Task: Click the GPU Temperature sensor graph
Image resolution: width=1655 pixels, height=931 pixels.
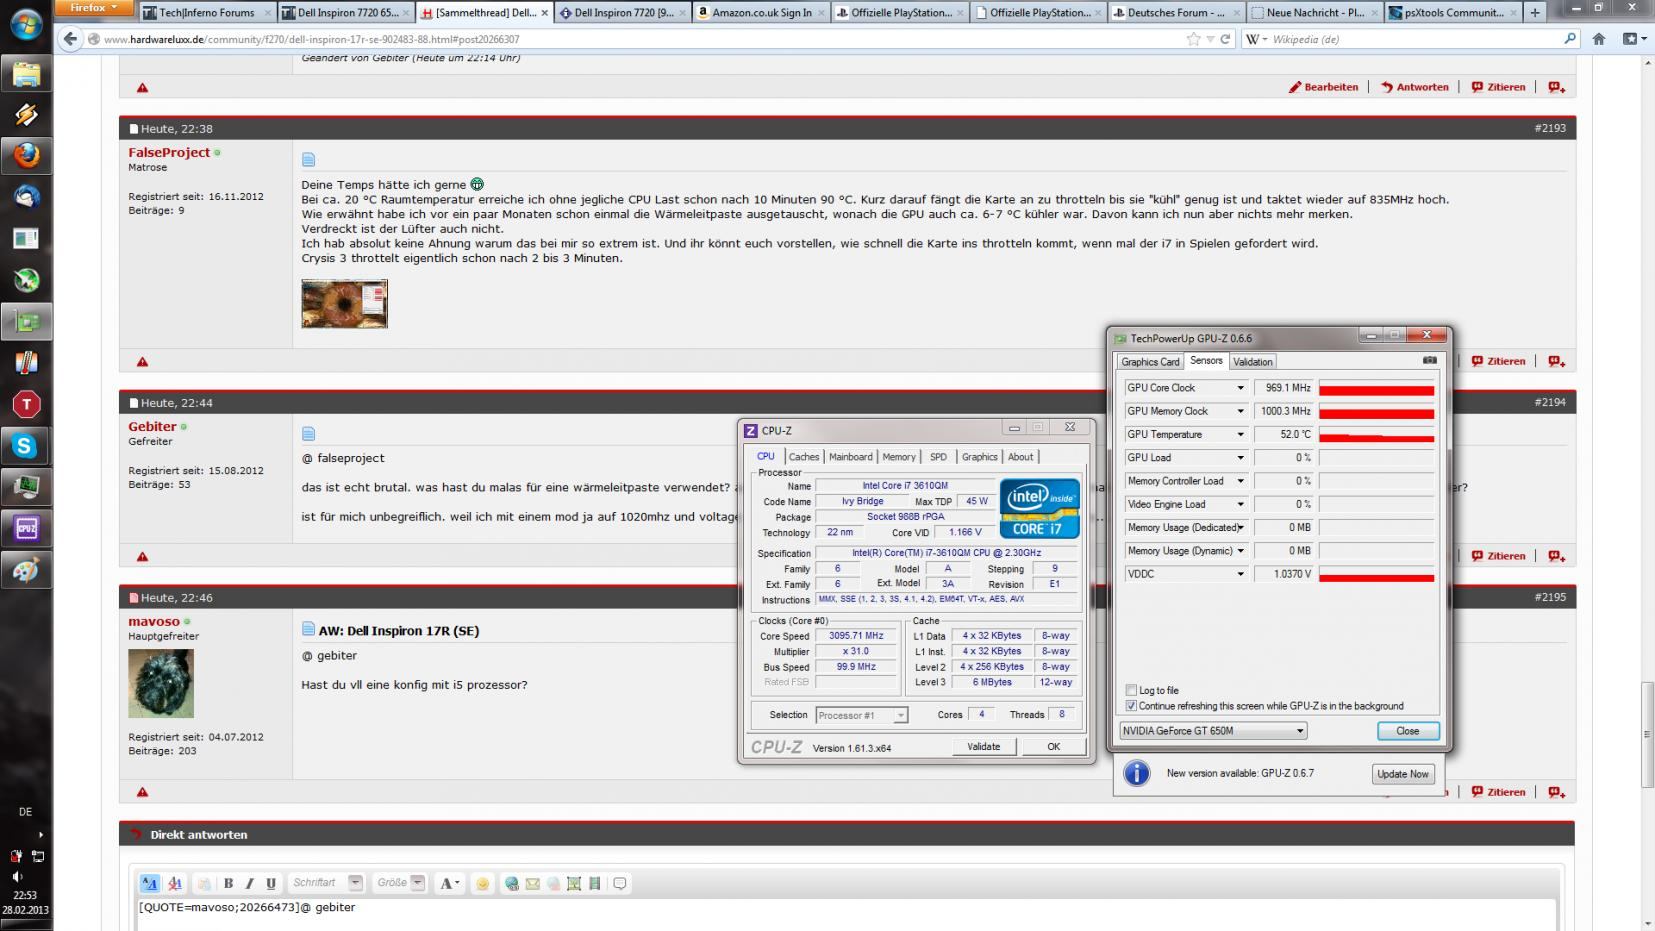Action: (x=1376, y=435)
